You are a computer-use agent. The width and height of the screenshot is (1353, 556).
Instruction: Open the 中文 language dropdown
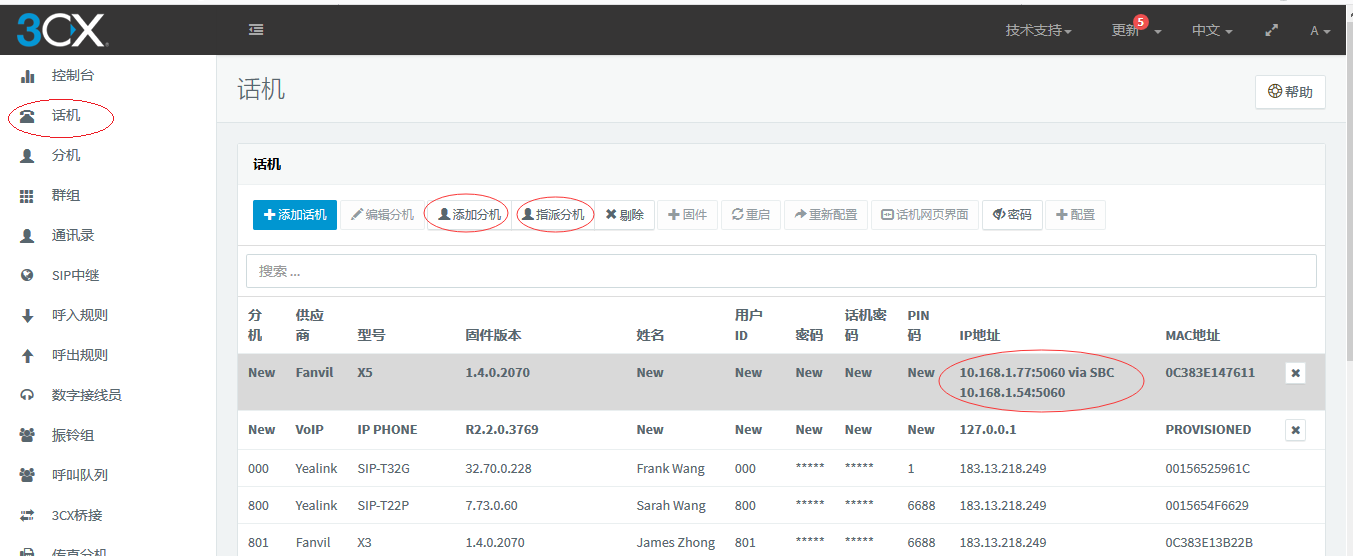[x=1211, y=31]
